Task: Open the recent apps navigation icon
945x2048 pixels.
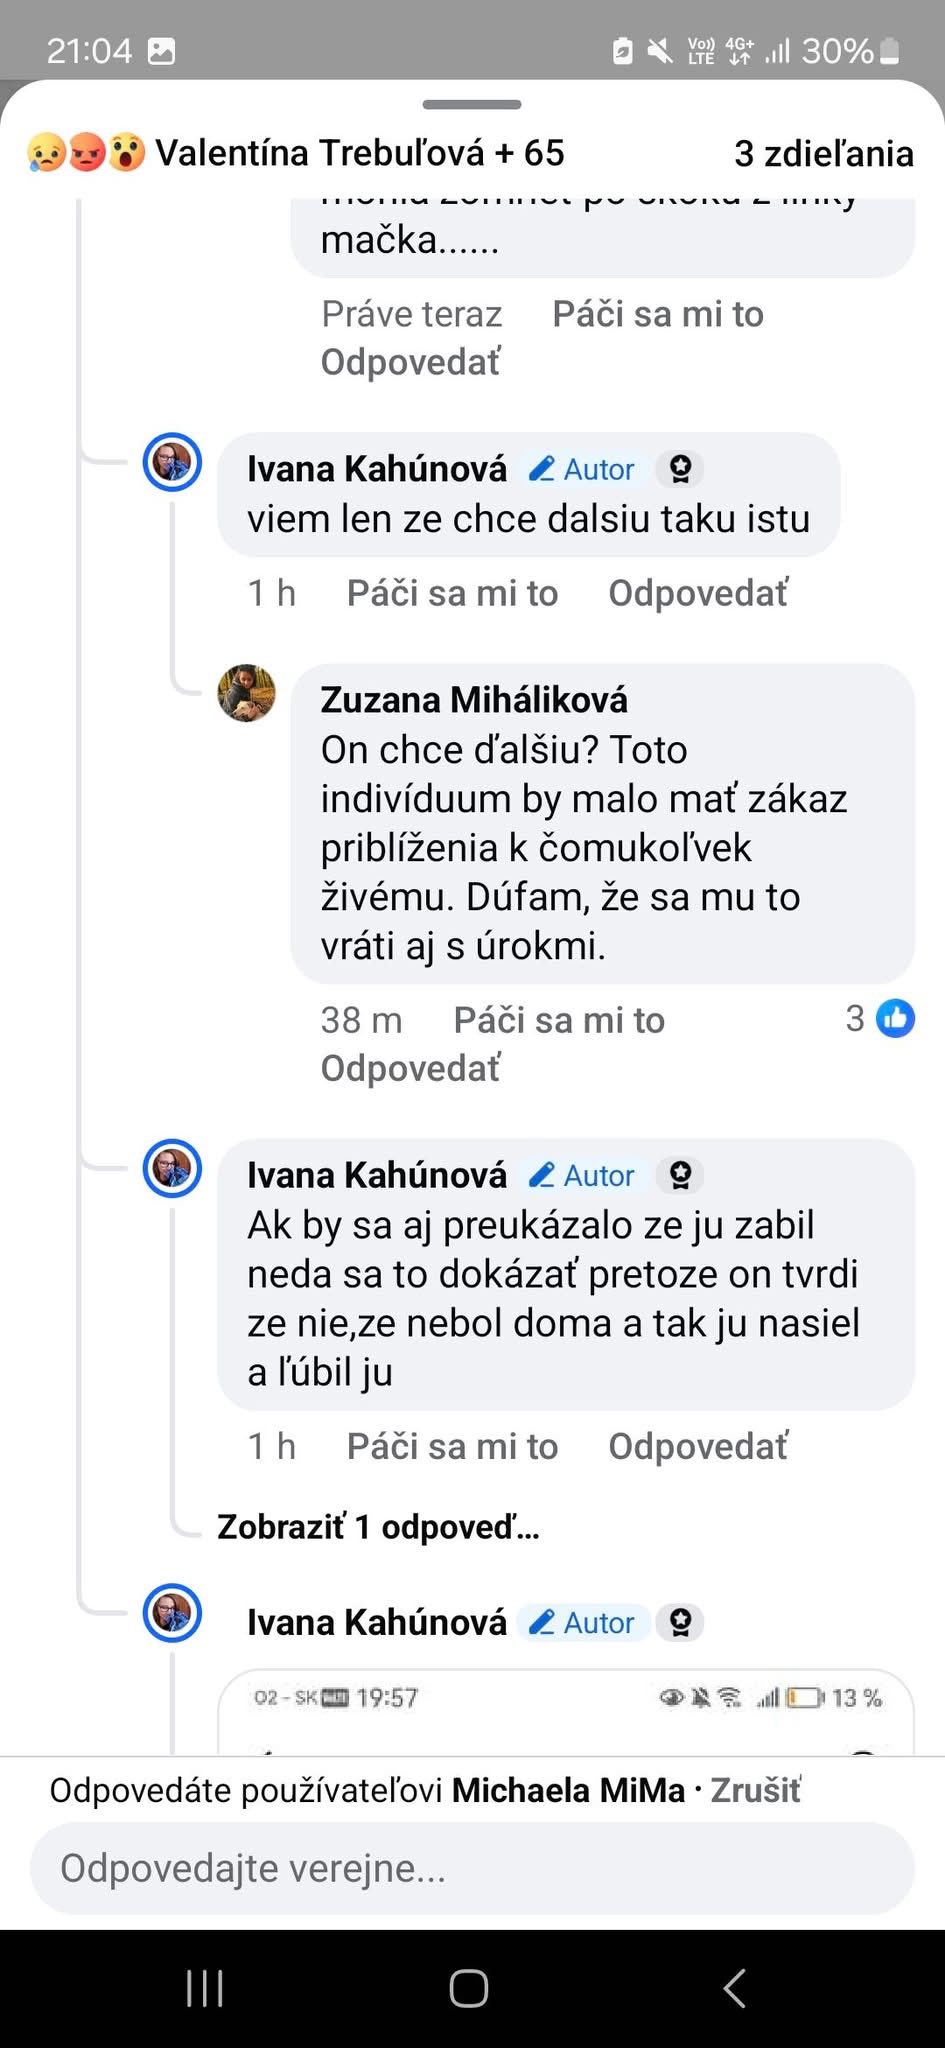Action: coord(205,1988)
